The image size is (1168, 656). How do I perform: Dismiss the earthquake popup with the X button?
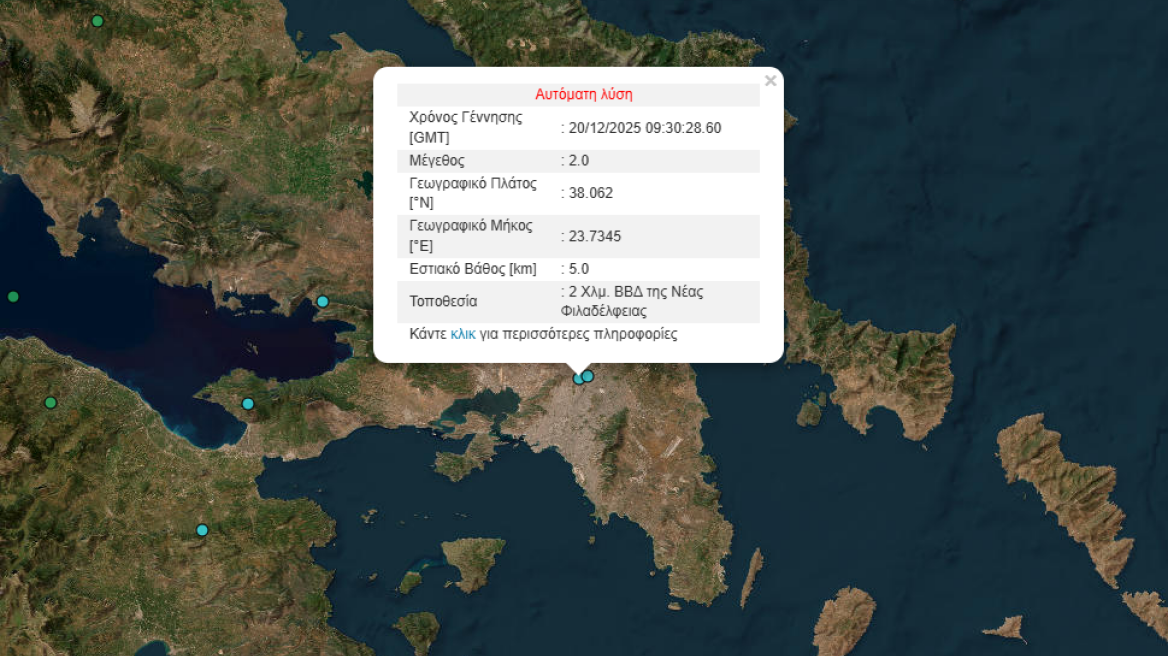coord(770,80)
